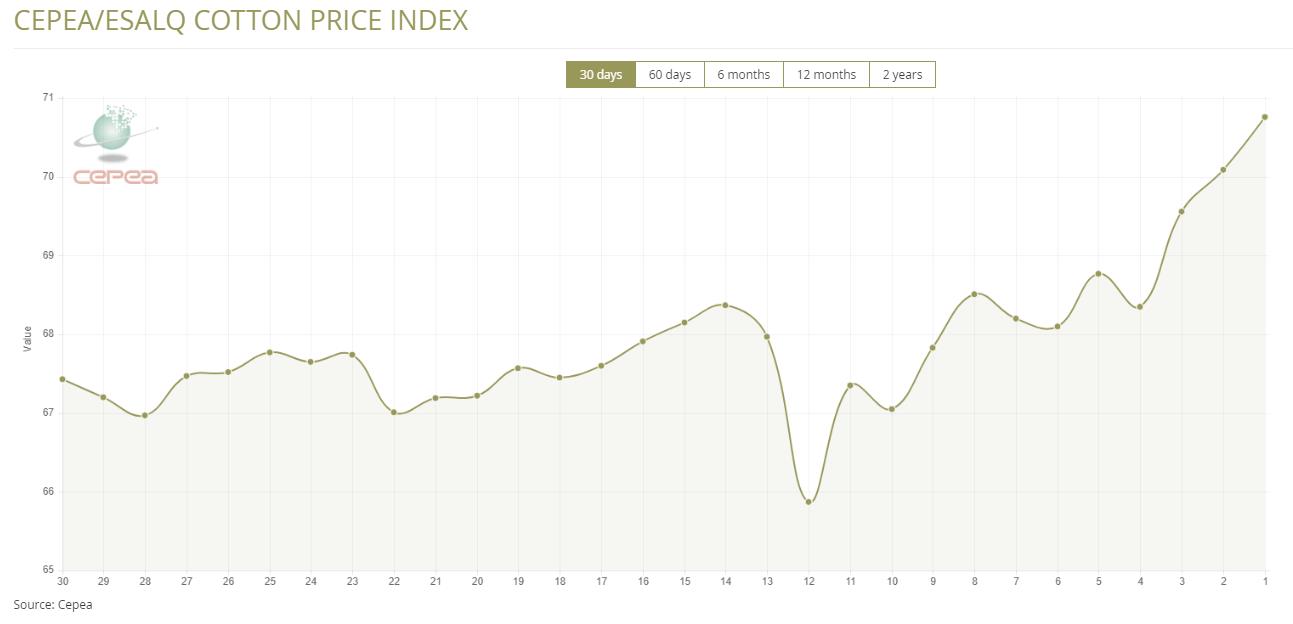Show the 6 months price range
Viewport: 1293px width, 624px height.
743,75
